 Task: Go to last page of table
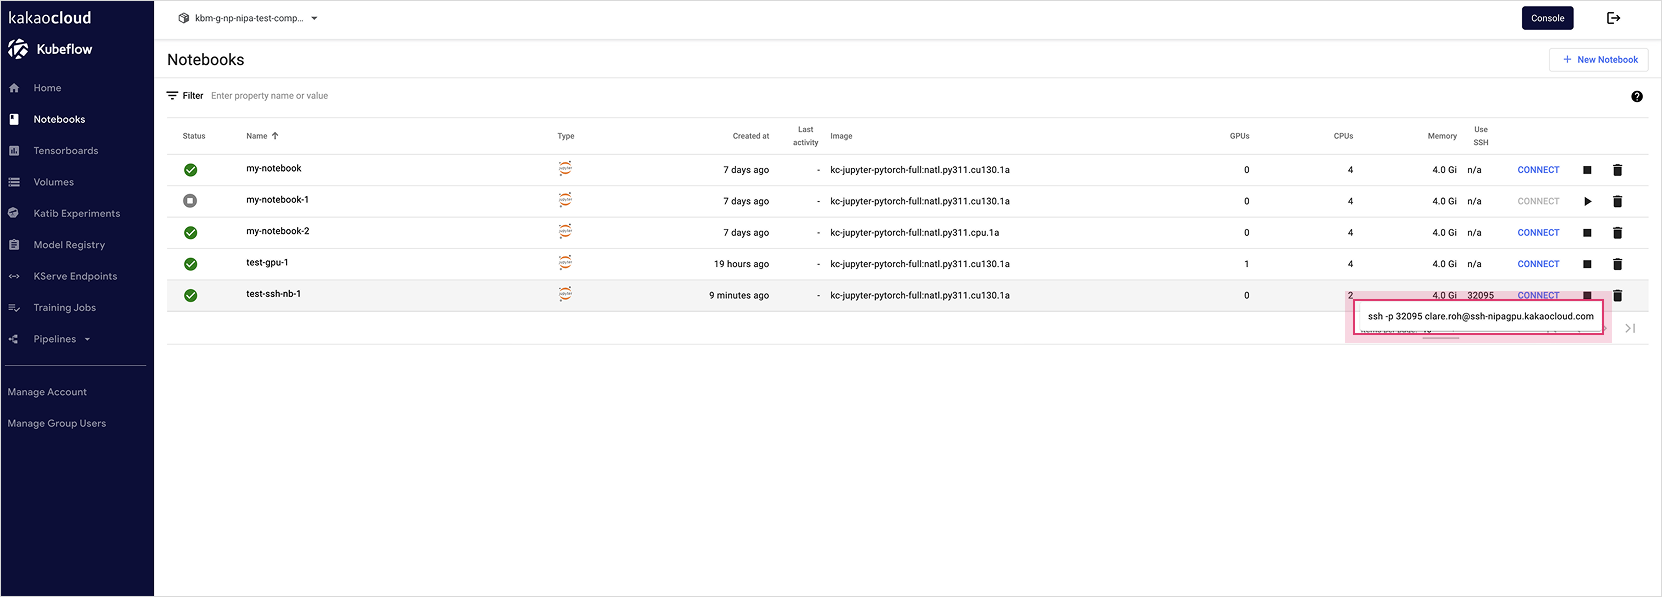(1630, 328)
